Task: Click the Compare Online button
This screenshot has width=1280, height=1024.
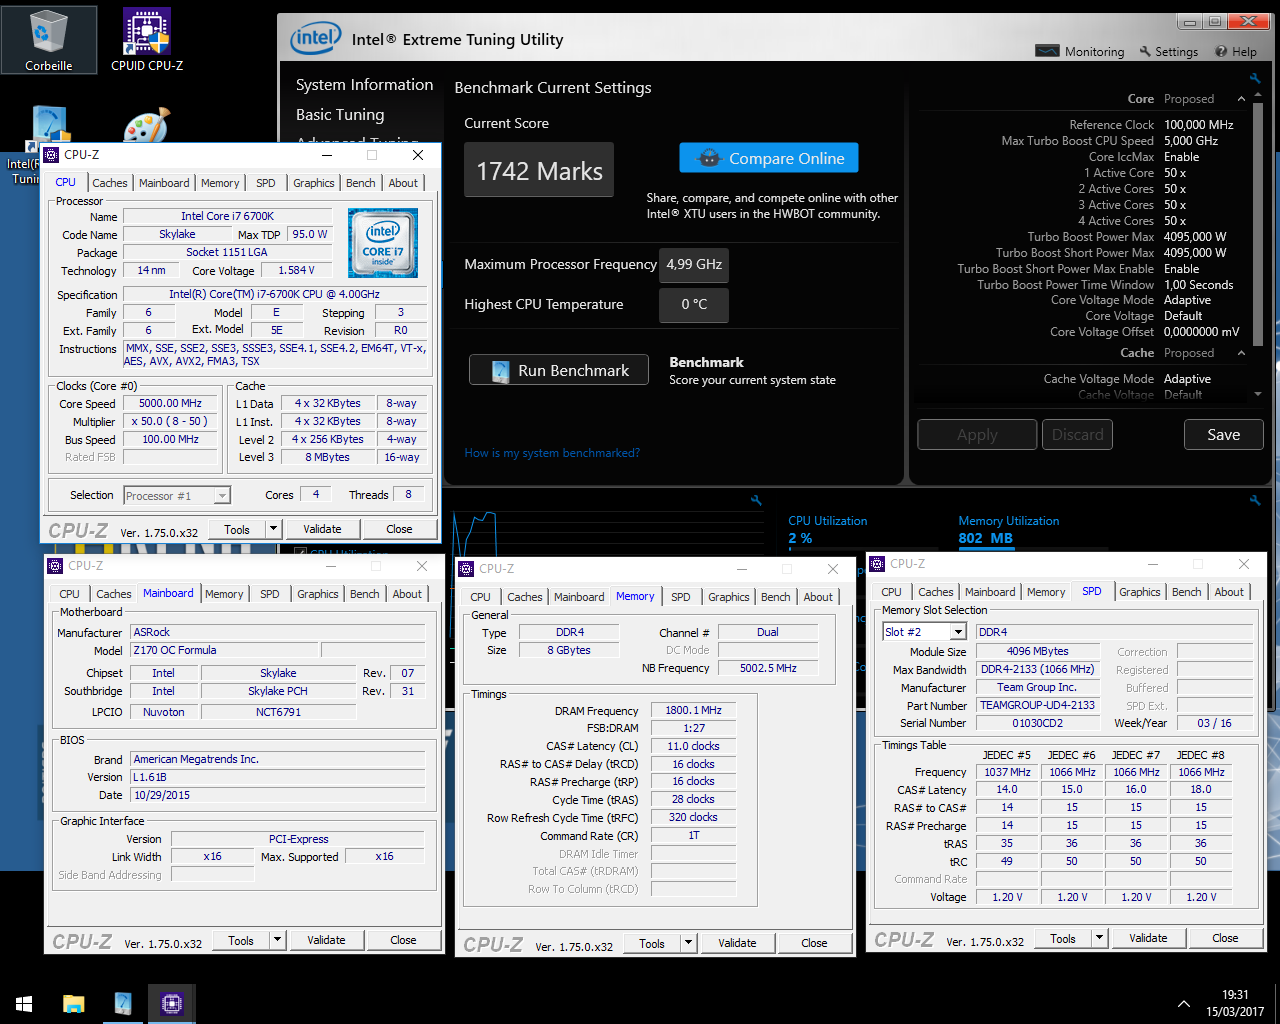Action: pos(769,158)
